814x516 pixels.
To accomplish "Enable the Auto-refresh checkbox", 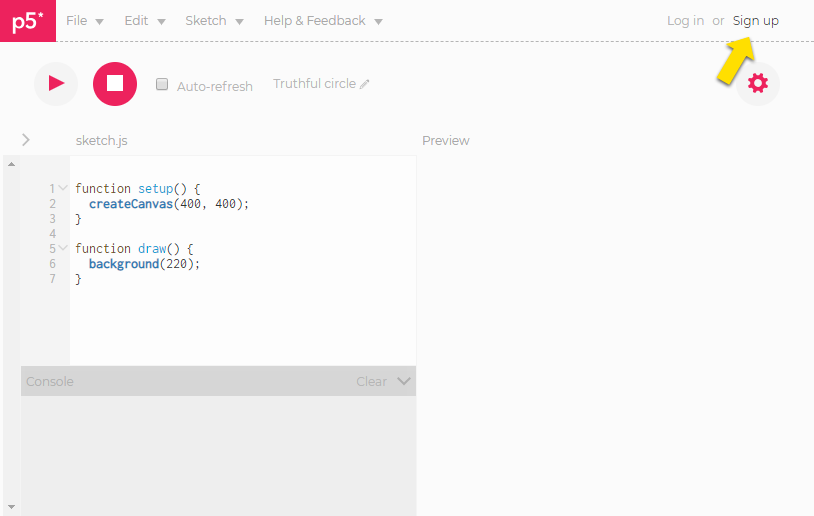I will 162,84.
